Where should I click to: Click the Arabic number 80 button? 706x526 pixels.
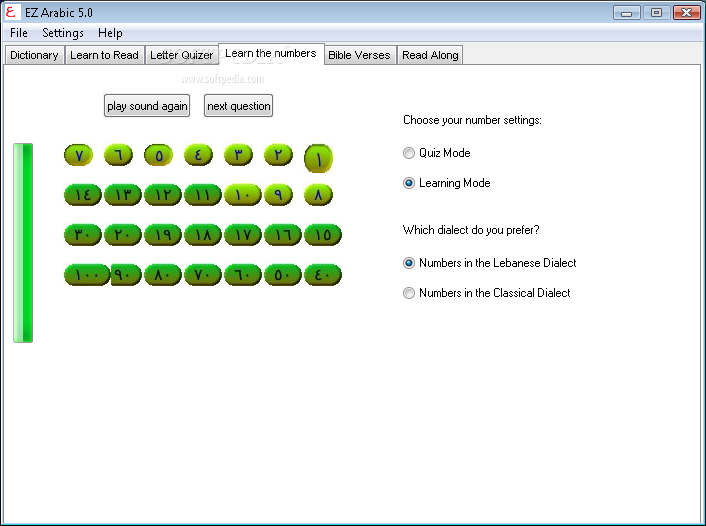click(163, 275)
